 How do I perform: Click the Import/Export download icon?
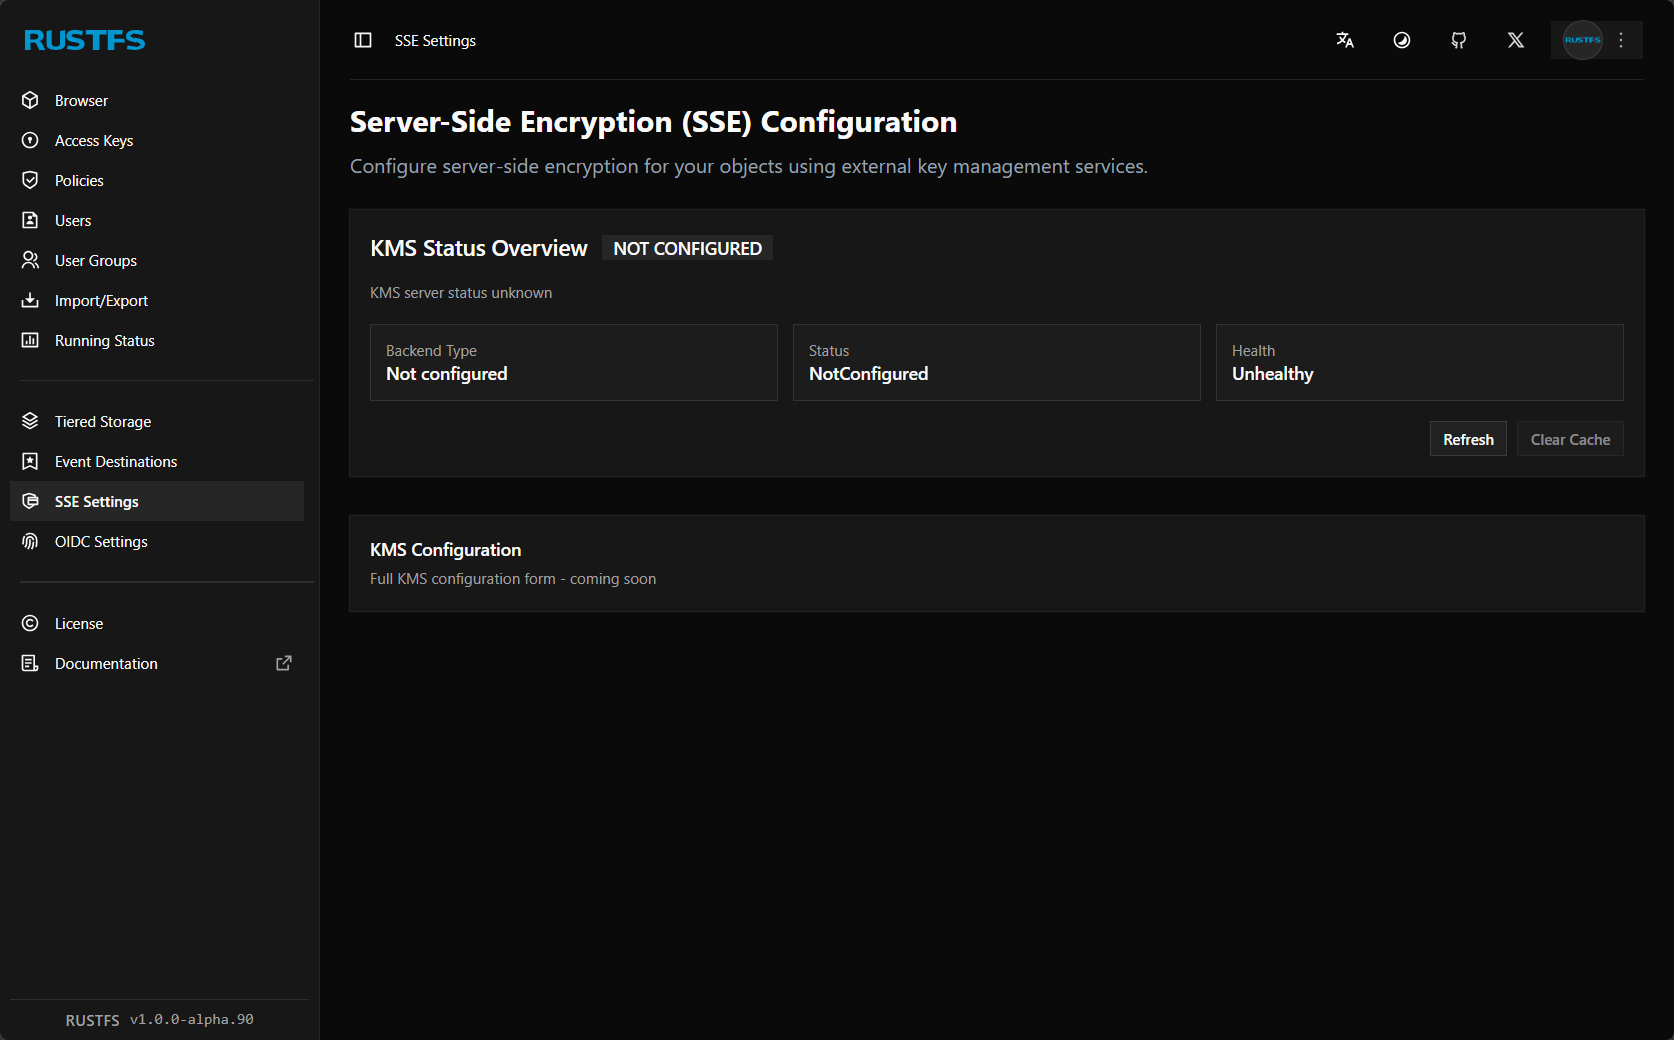click(x=30, y=301)
